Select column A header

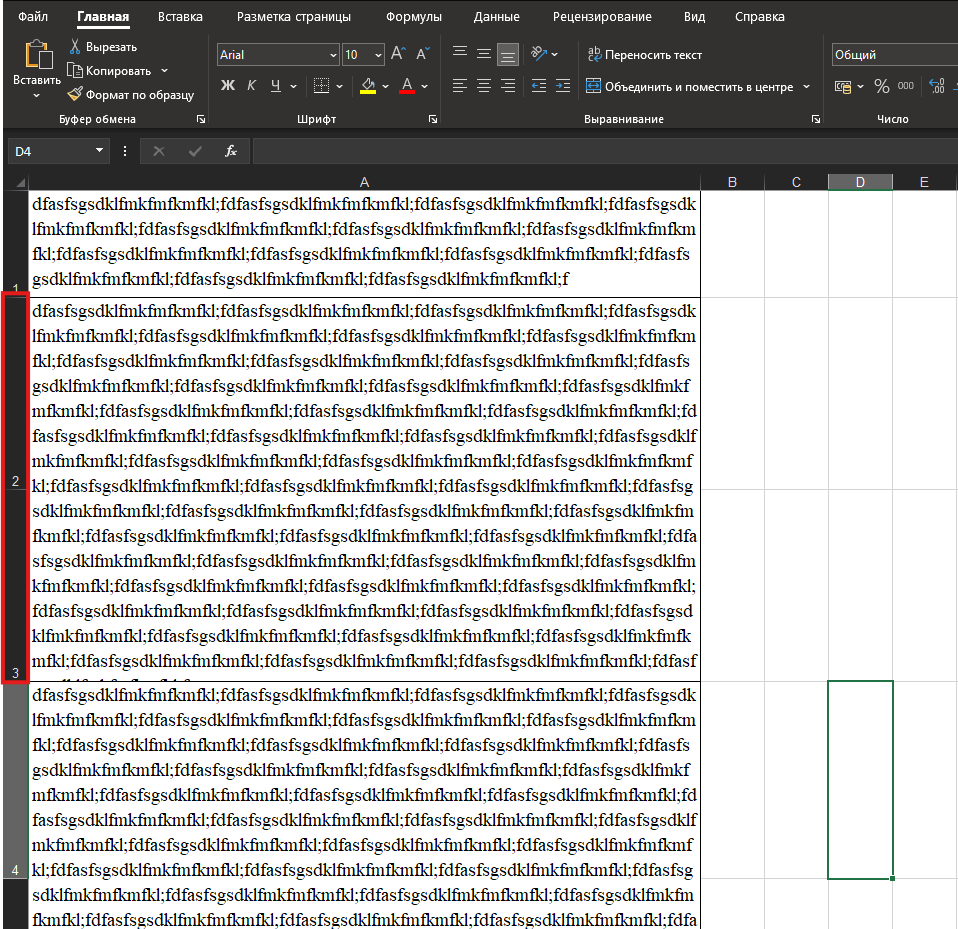[364, 182]
